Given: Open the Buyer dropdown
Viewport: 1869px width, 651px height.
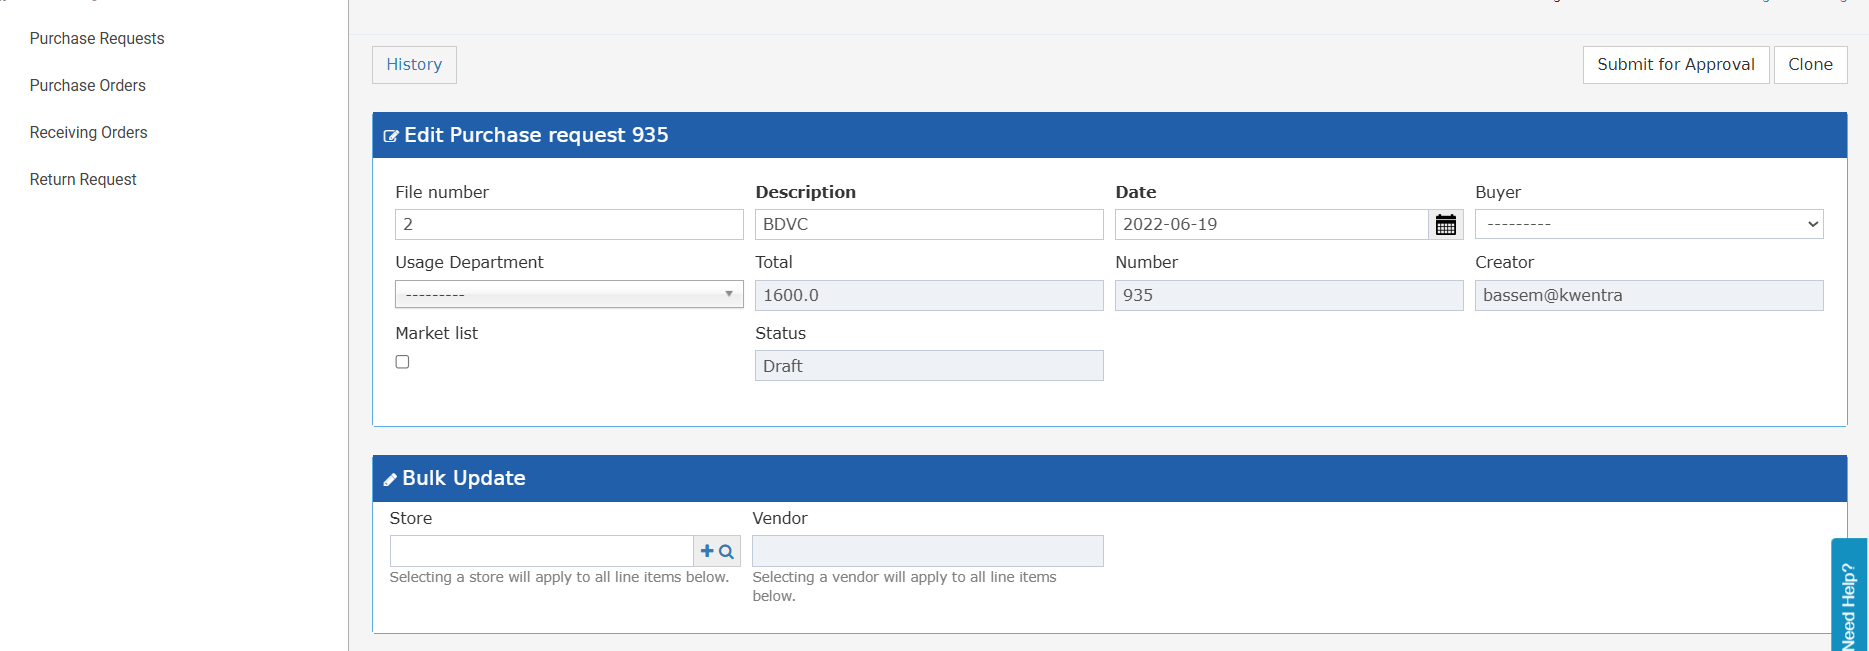Looking at the screenshot, I should 1649,224.
